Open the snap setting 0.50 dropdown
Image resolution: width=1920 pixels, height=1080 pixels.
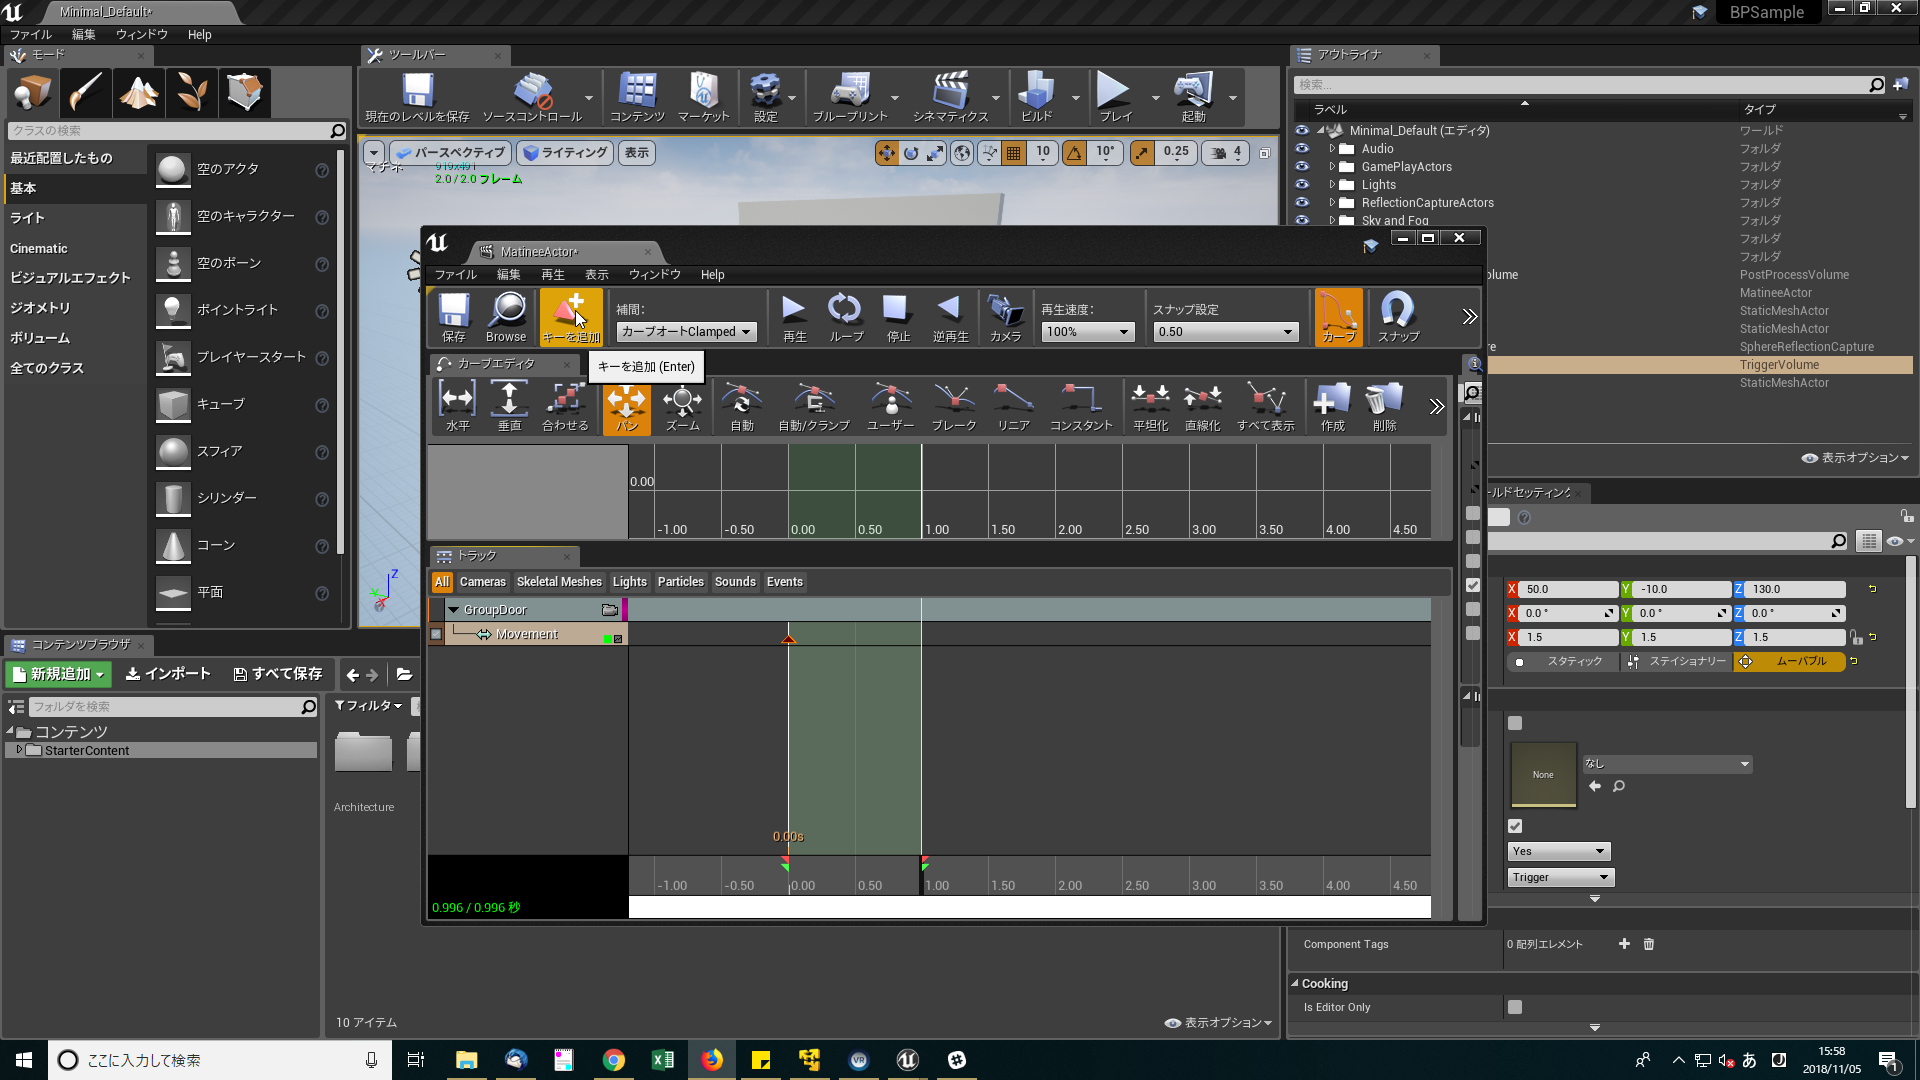(1226, 332)
